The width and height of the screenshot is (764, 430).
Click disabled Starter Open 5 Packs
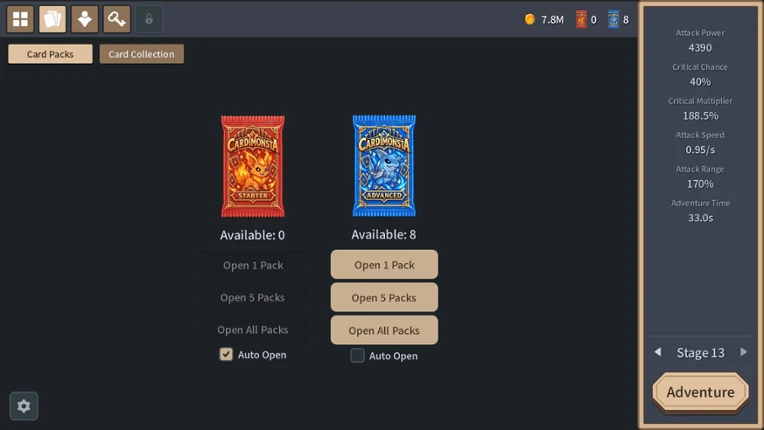click(253, 298)
